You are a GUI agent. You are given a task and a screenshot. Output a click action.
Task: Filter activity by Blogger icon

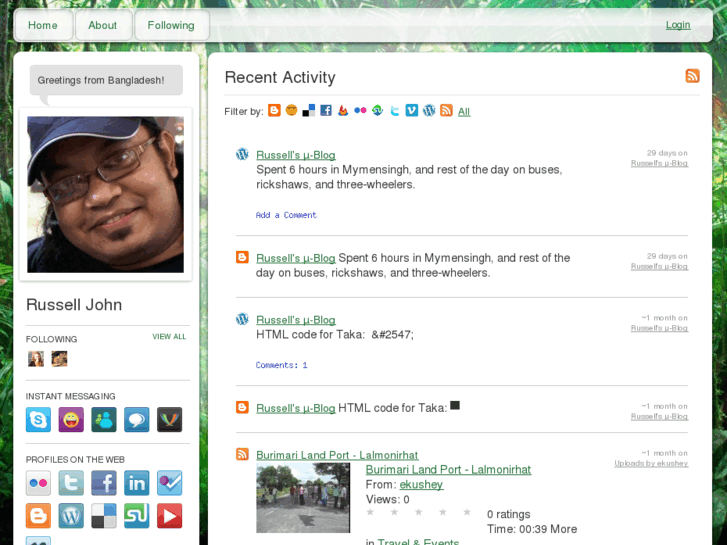[x=274, y=111]
